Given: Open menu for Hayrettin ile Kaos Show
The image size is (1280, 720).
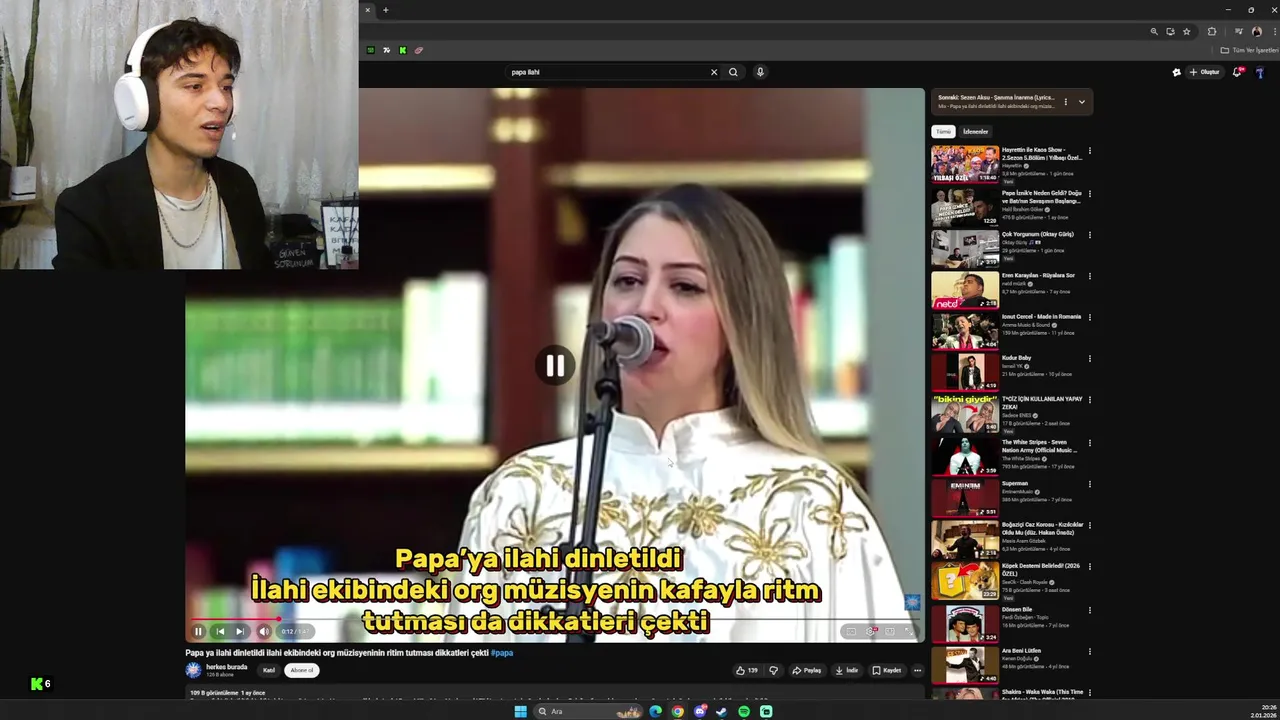Looking at the screenshot, I should pos(1090,151).
